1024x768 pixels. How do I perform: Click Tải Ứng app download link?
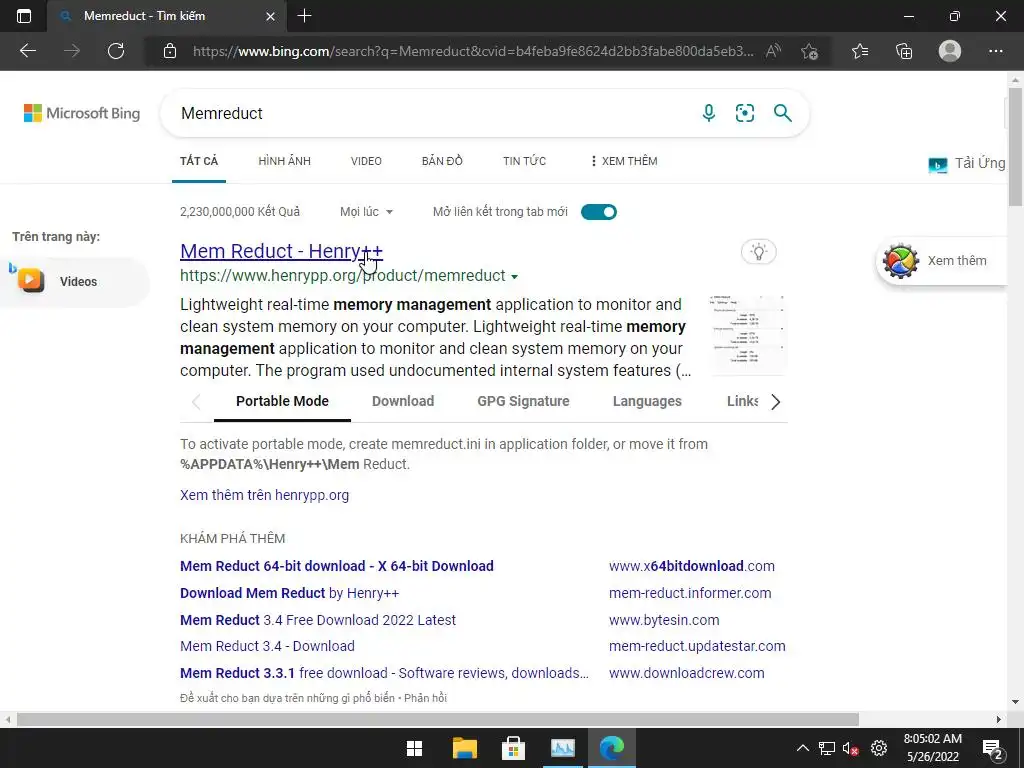[967, 163]
